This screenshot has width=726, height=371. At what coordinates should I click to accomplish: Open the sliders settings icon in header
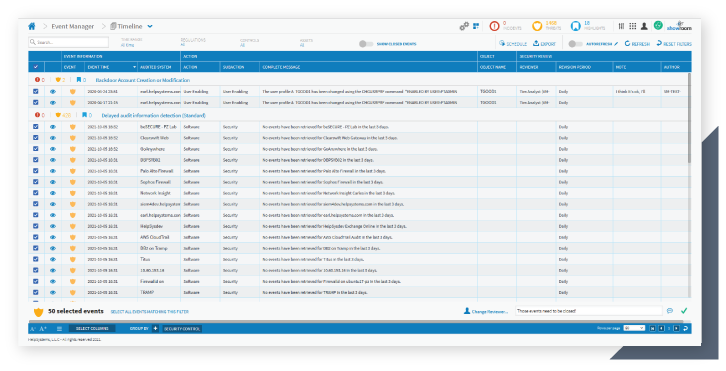tap(621, 26)
